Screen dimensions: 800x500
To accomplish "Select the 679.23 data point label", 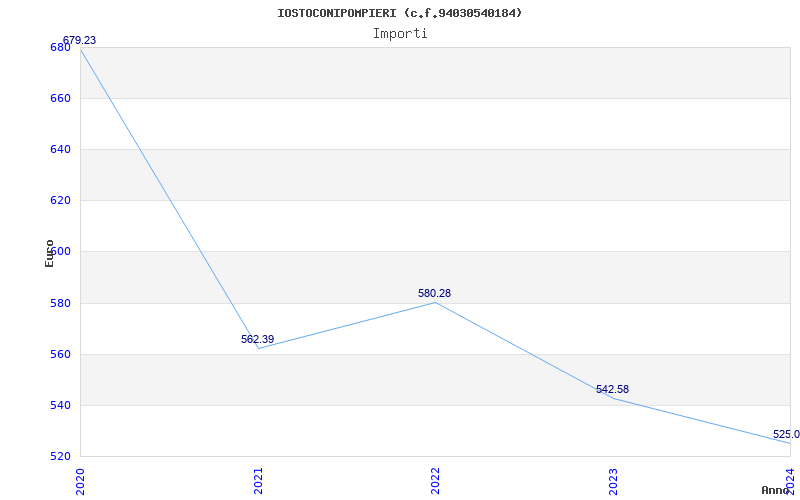I will [x=79, y=41].
